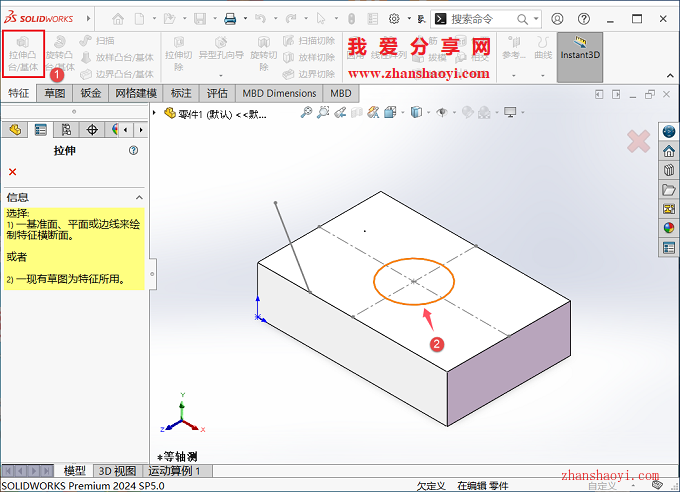Open the ConfigurationManager tab icon
The height and width of the screenshot is (492, 680).
[66, 129]
